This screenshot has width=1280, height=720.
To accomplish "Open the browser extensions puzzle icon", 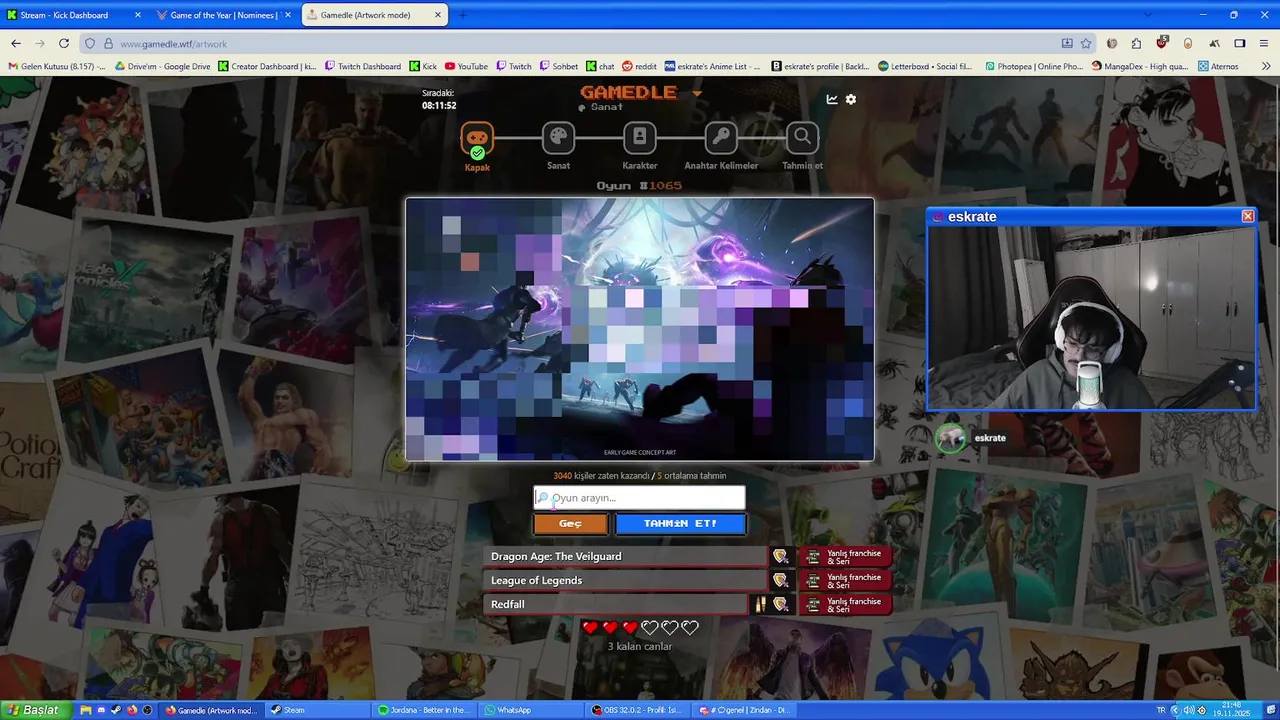I will point(1137,43).
